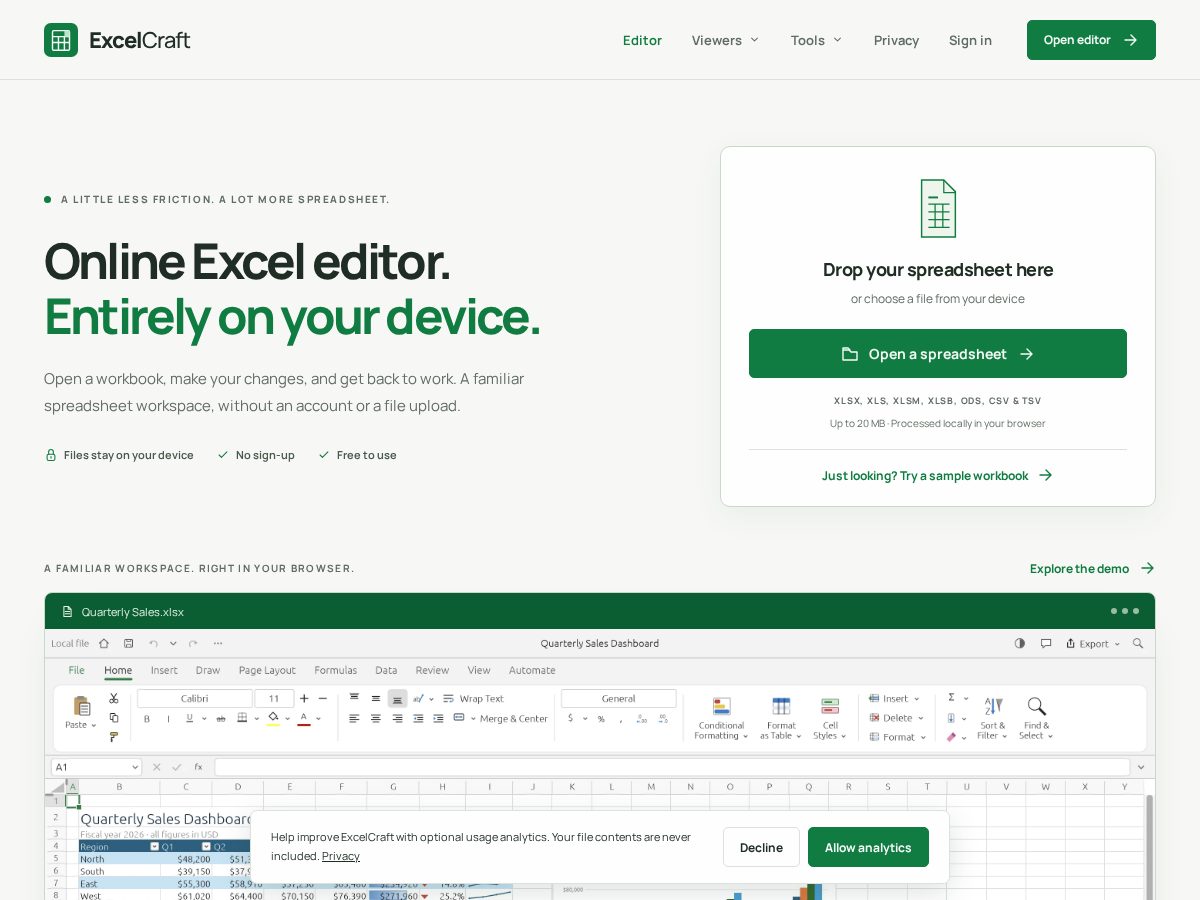Open the Name Box dropdown showing A1
This screenshot has width=1200, height=900.
click(136, 767)
